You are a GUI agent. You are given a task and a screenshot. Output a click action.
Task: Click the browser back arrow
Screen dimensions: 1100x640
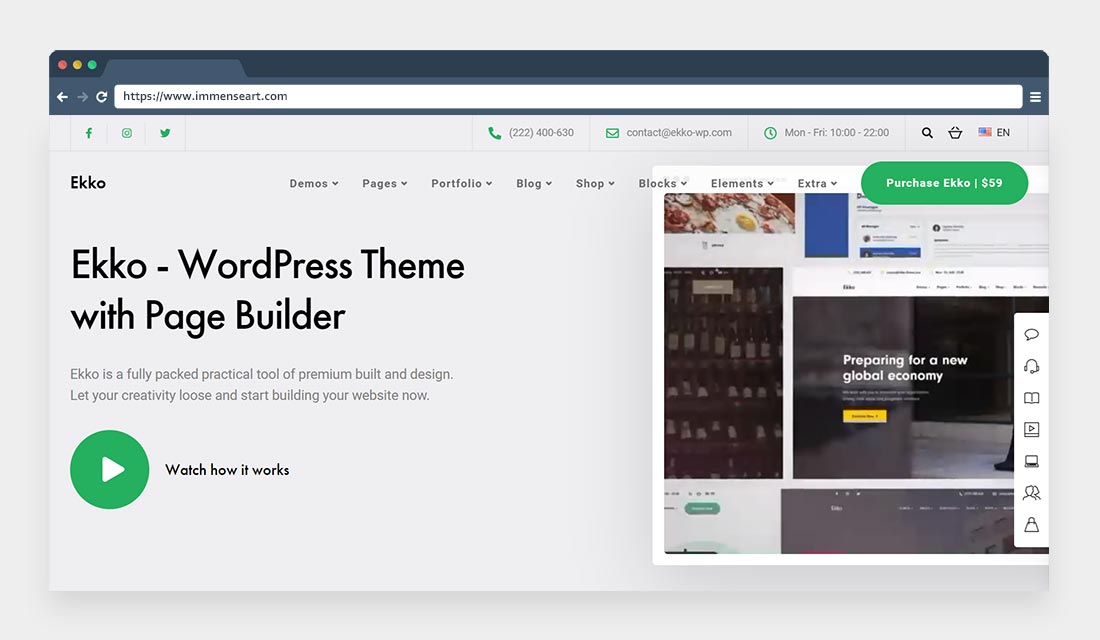[x=62, y=97]
